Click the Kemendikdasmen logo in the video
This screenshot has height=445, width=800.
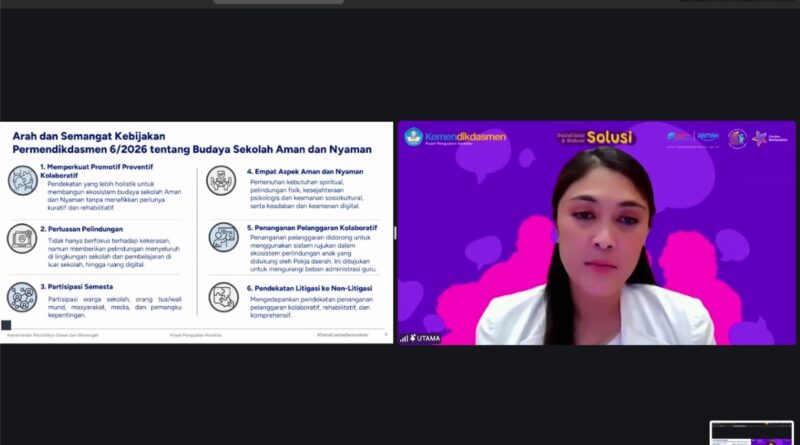tap(455, 137)
